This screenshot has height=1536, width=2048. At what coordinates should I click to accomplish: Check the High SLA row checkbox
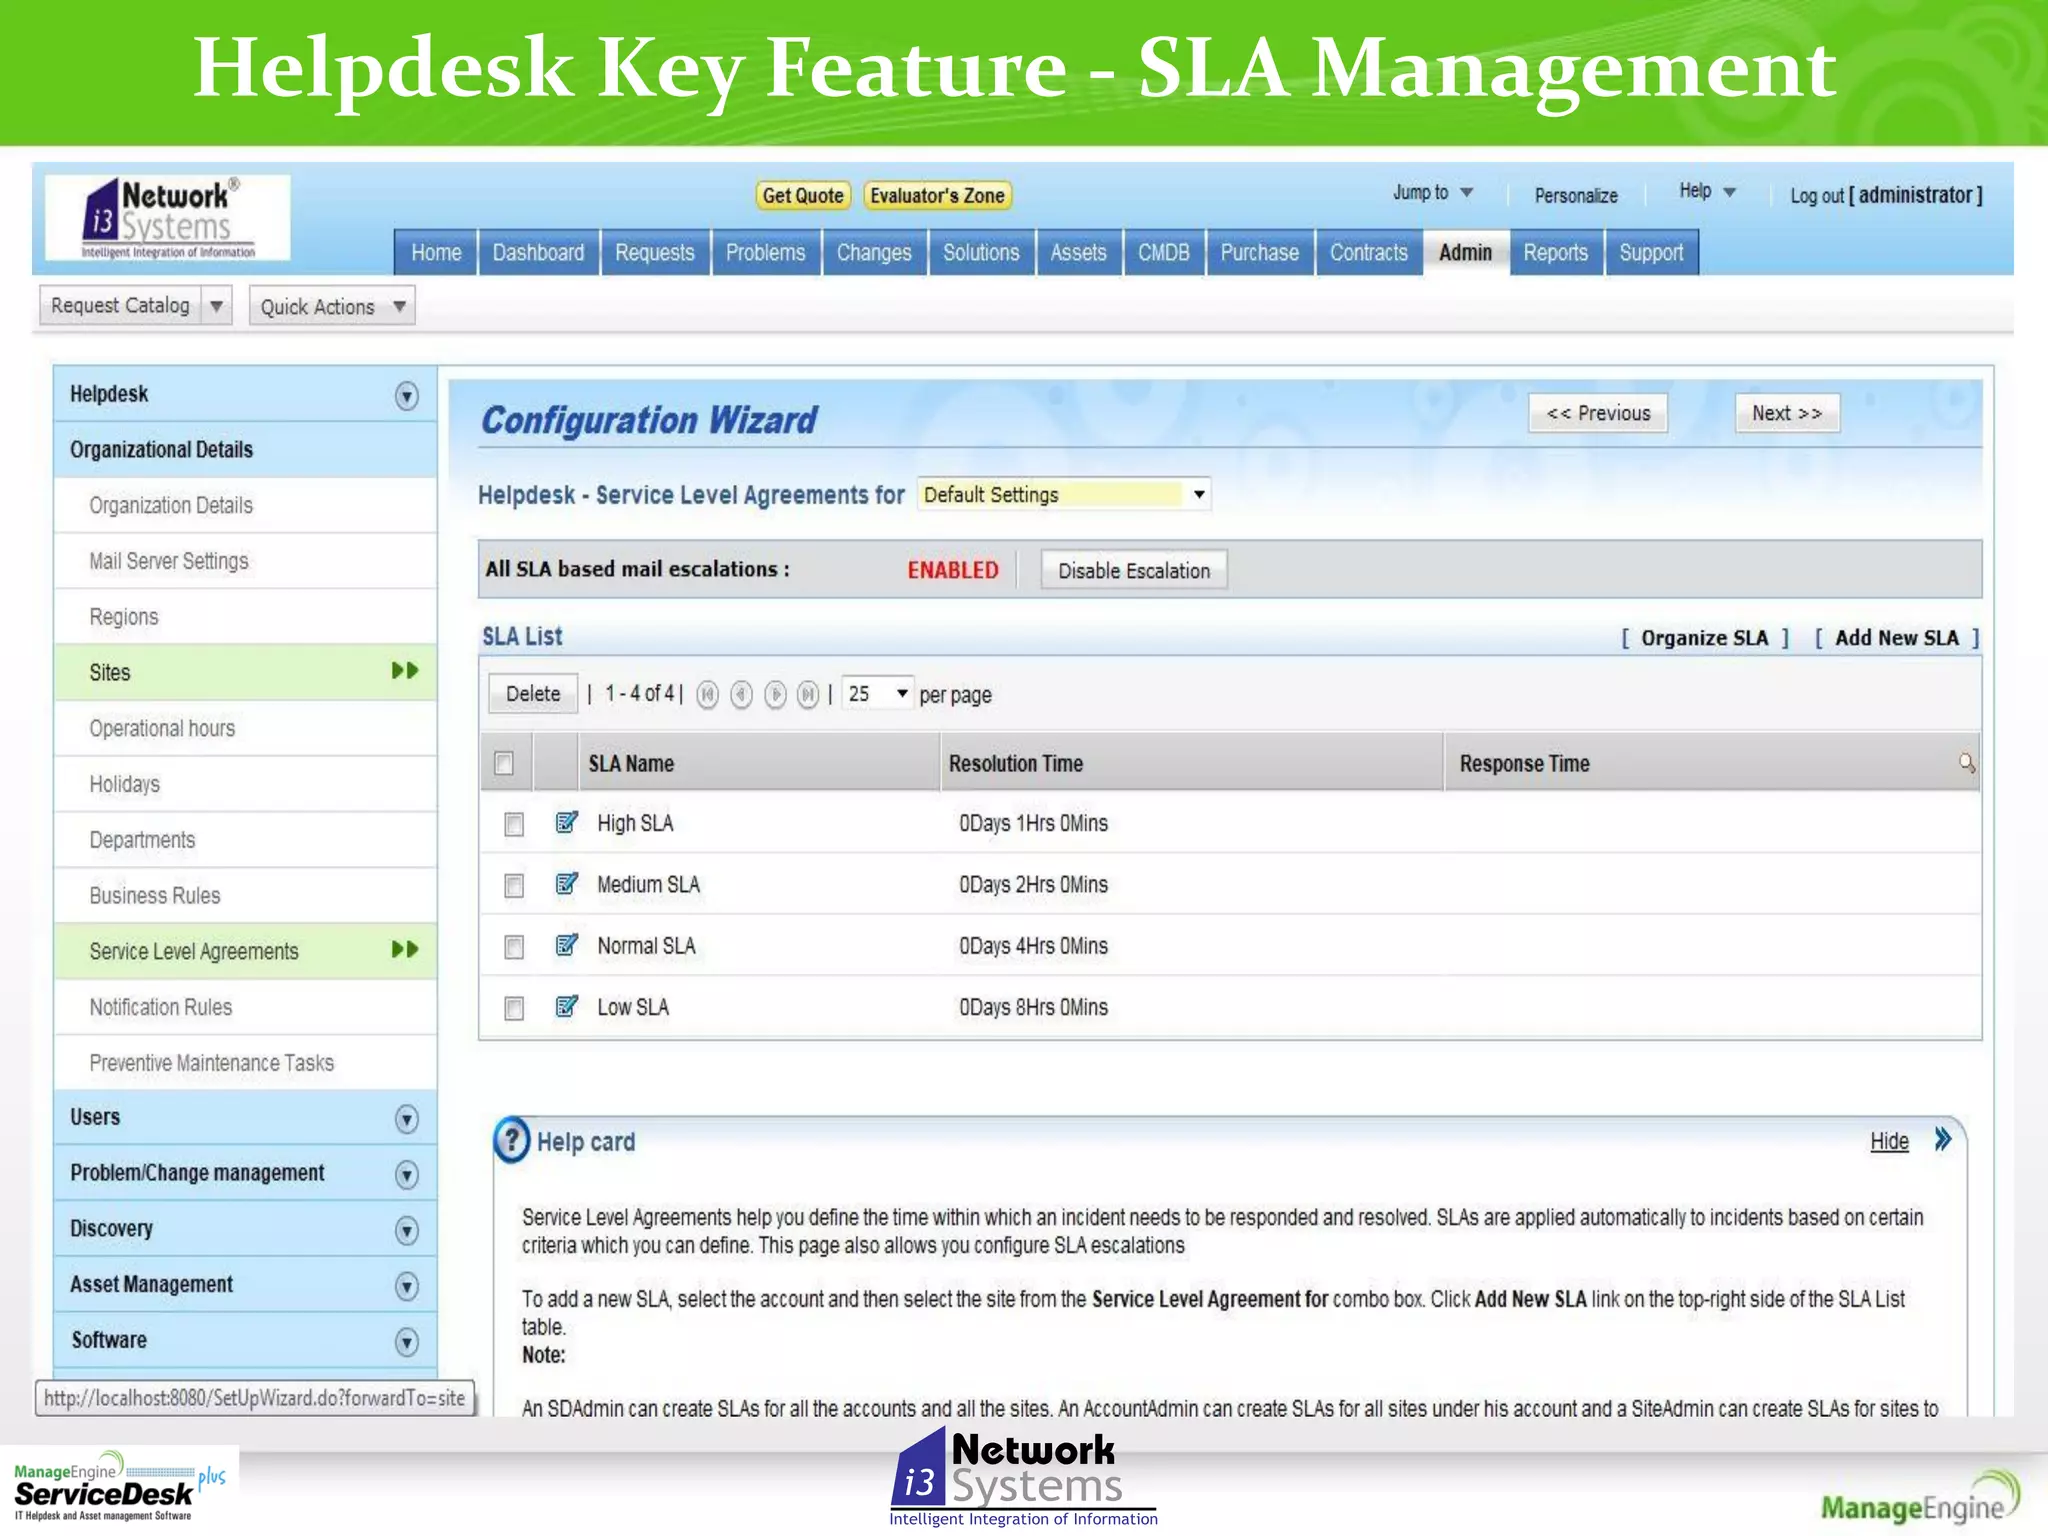514,824
